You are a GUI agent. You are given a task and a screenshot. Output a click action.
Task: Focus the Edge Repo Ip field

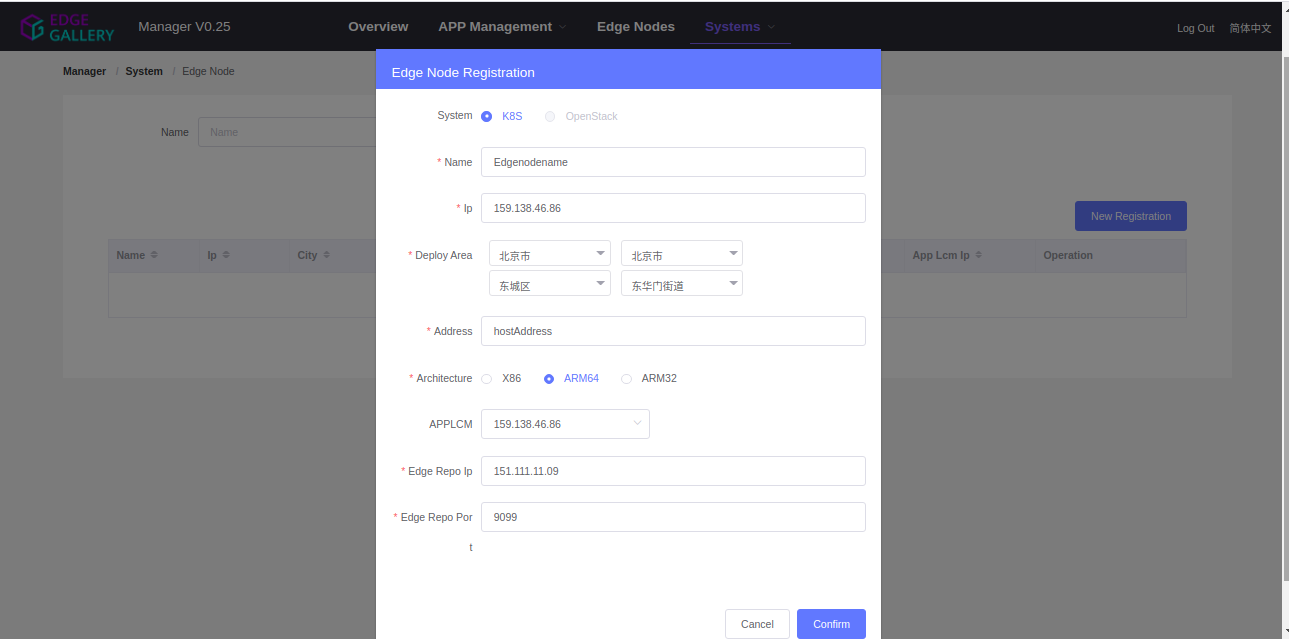673,471
